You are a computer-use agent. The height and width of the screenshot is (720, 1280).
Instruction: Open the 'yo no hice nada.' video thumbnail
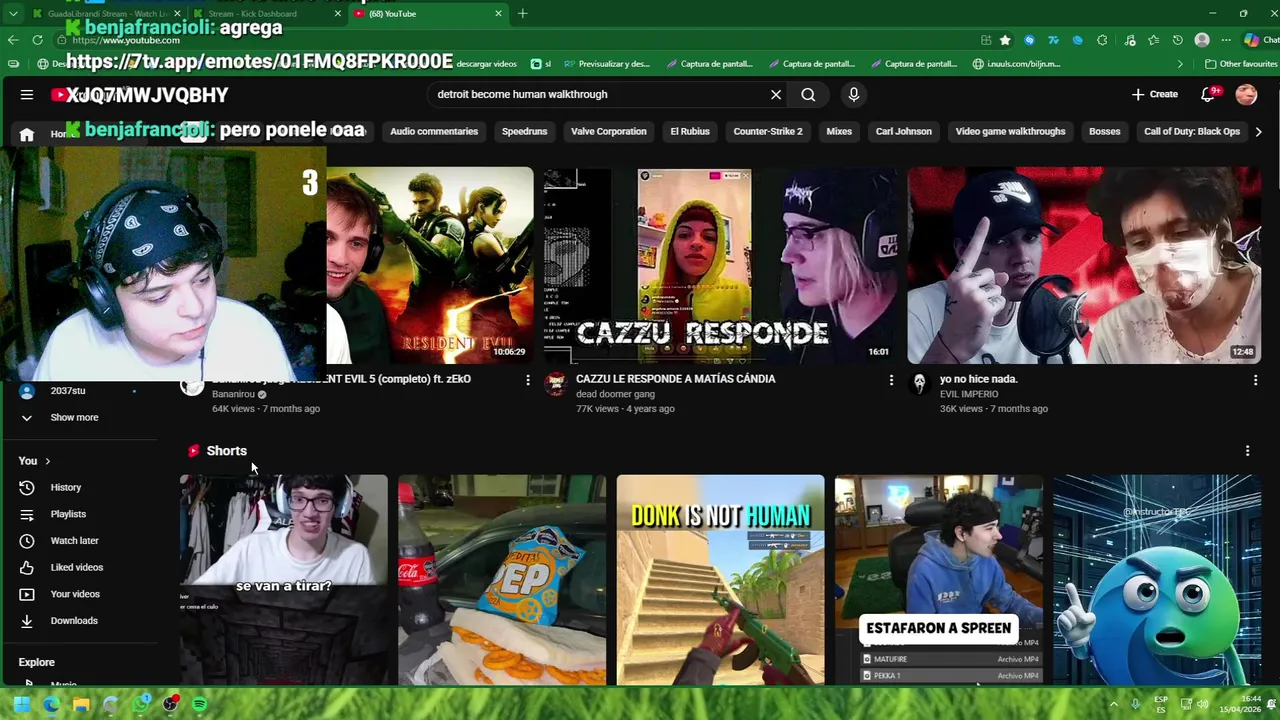point(1084,265)
